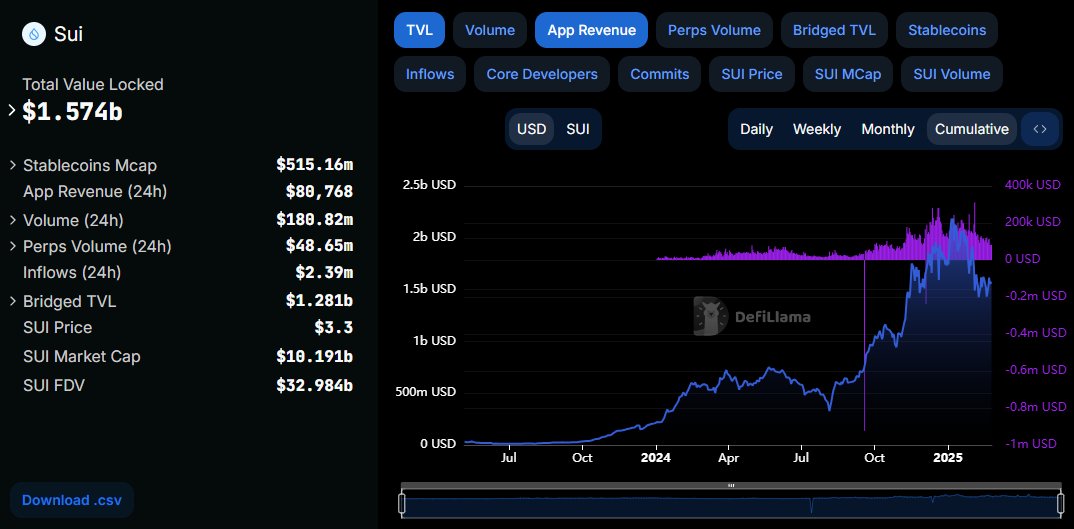
Task: Click the $48.65m perps volume value
Action: pos(319,245)
